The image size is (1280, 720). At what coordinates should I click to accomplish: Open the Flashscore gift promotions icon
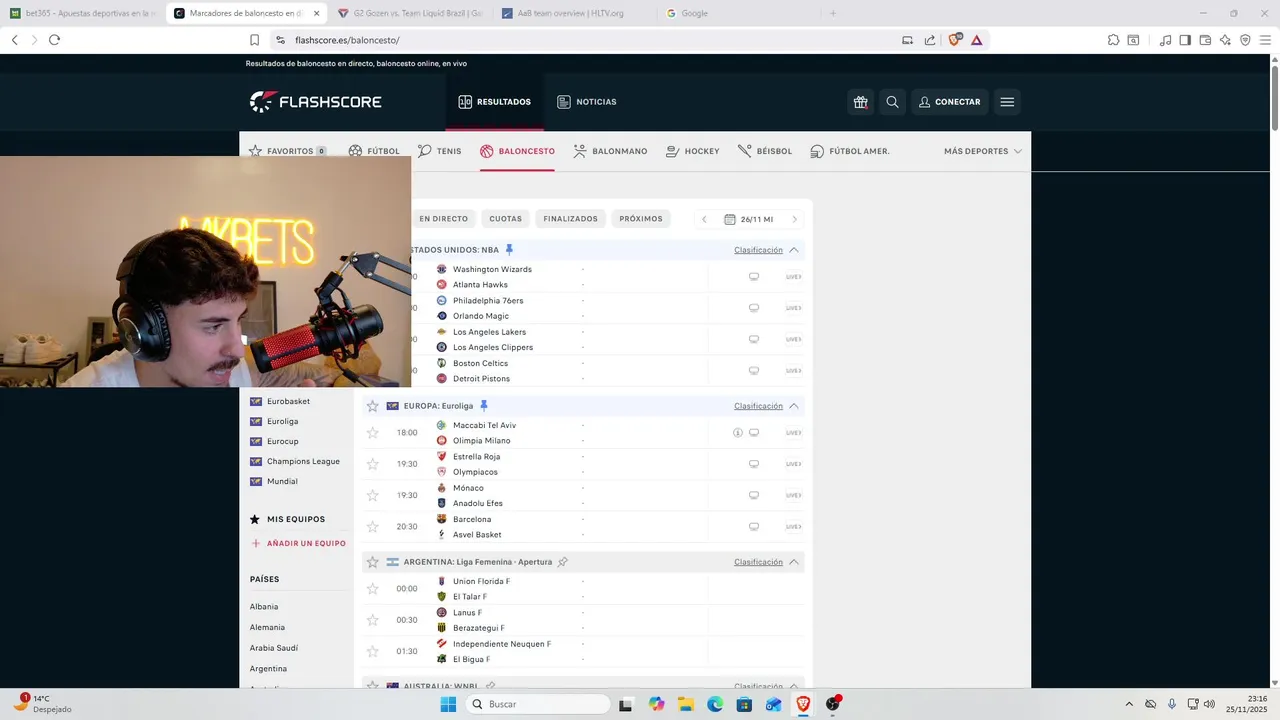pyautogui.click(x=860, y=102)
